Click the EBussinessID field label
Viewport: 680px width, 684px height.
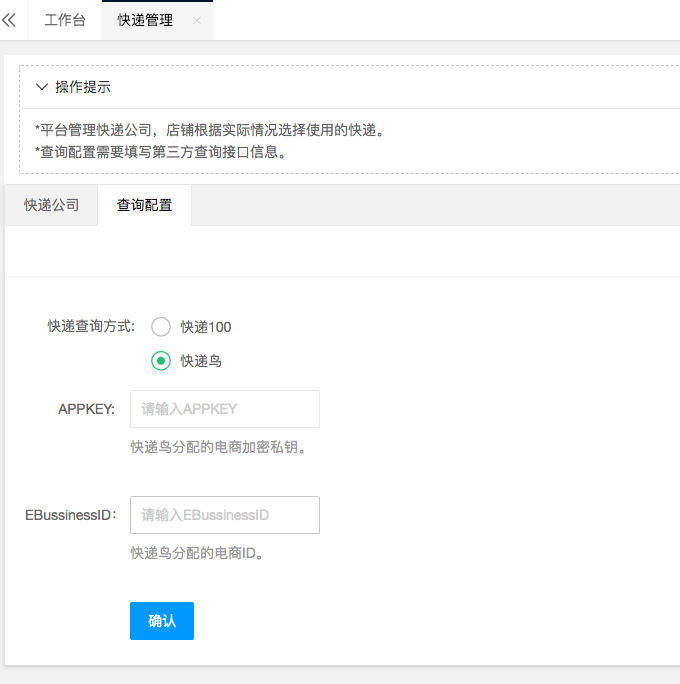point(71,515)
